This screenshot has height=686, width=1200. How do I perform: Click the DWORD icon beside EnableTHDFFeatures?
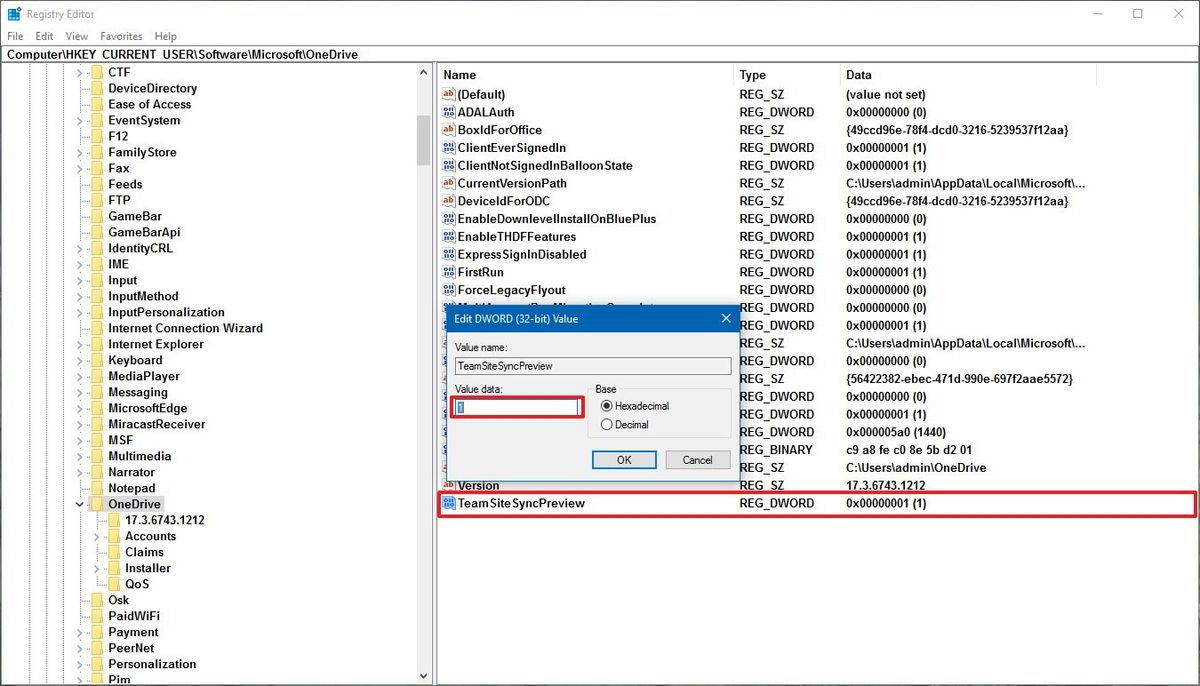click(x=448, y=236)
